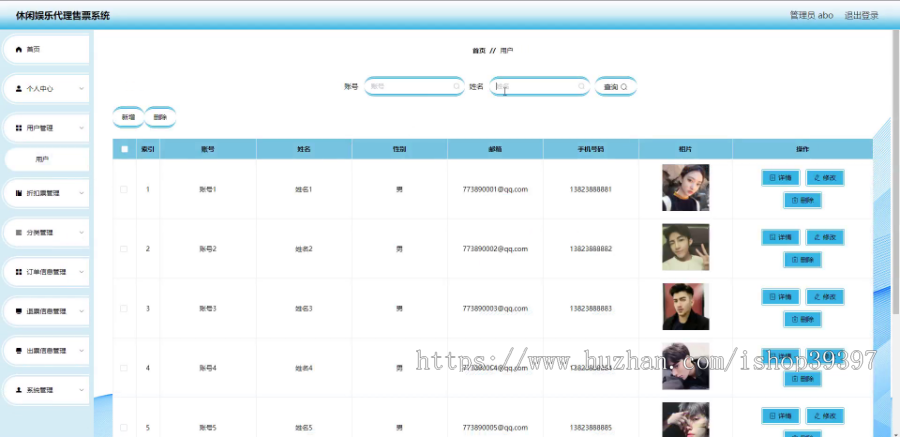
Task: Check the checkbox for row 账号3
Action: coord(124,309)
